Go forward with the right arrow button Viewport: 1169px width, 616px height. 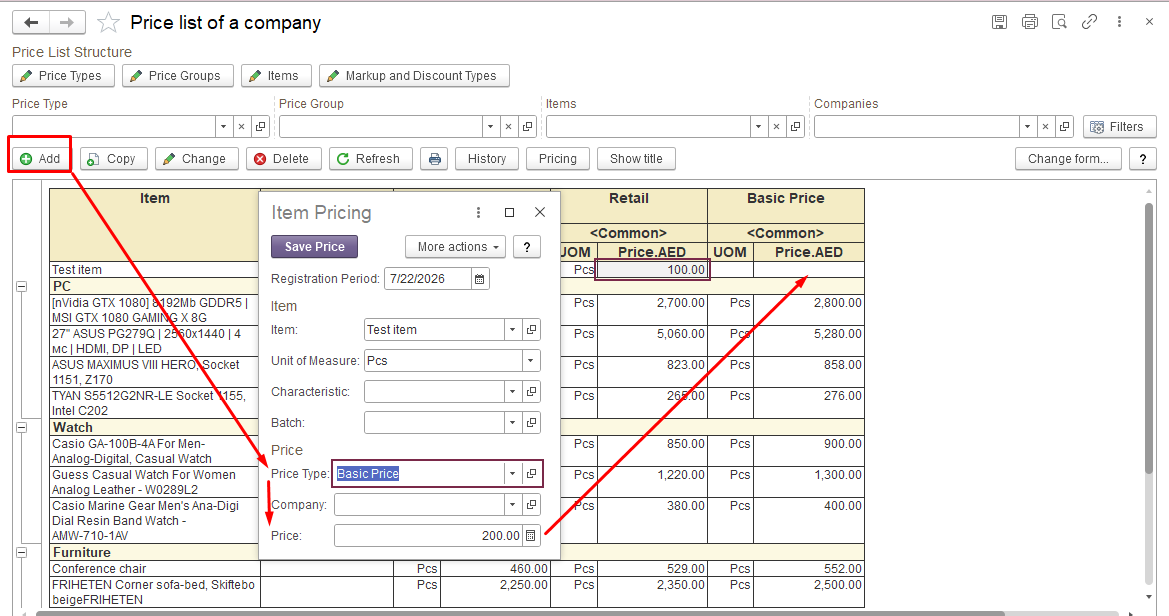click(67, 22)
